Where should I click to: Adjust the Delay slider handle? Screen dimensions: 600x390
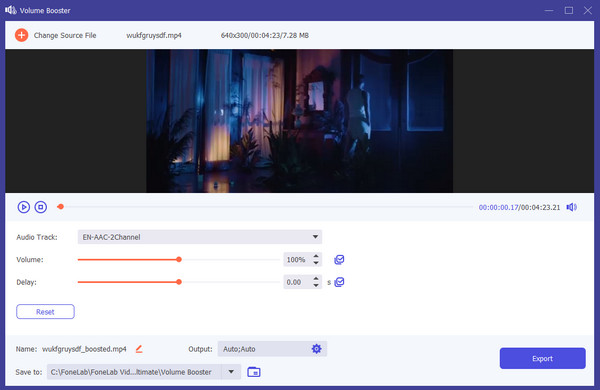point(179,282)
